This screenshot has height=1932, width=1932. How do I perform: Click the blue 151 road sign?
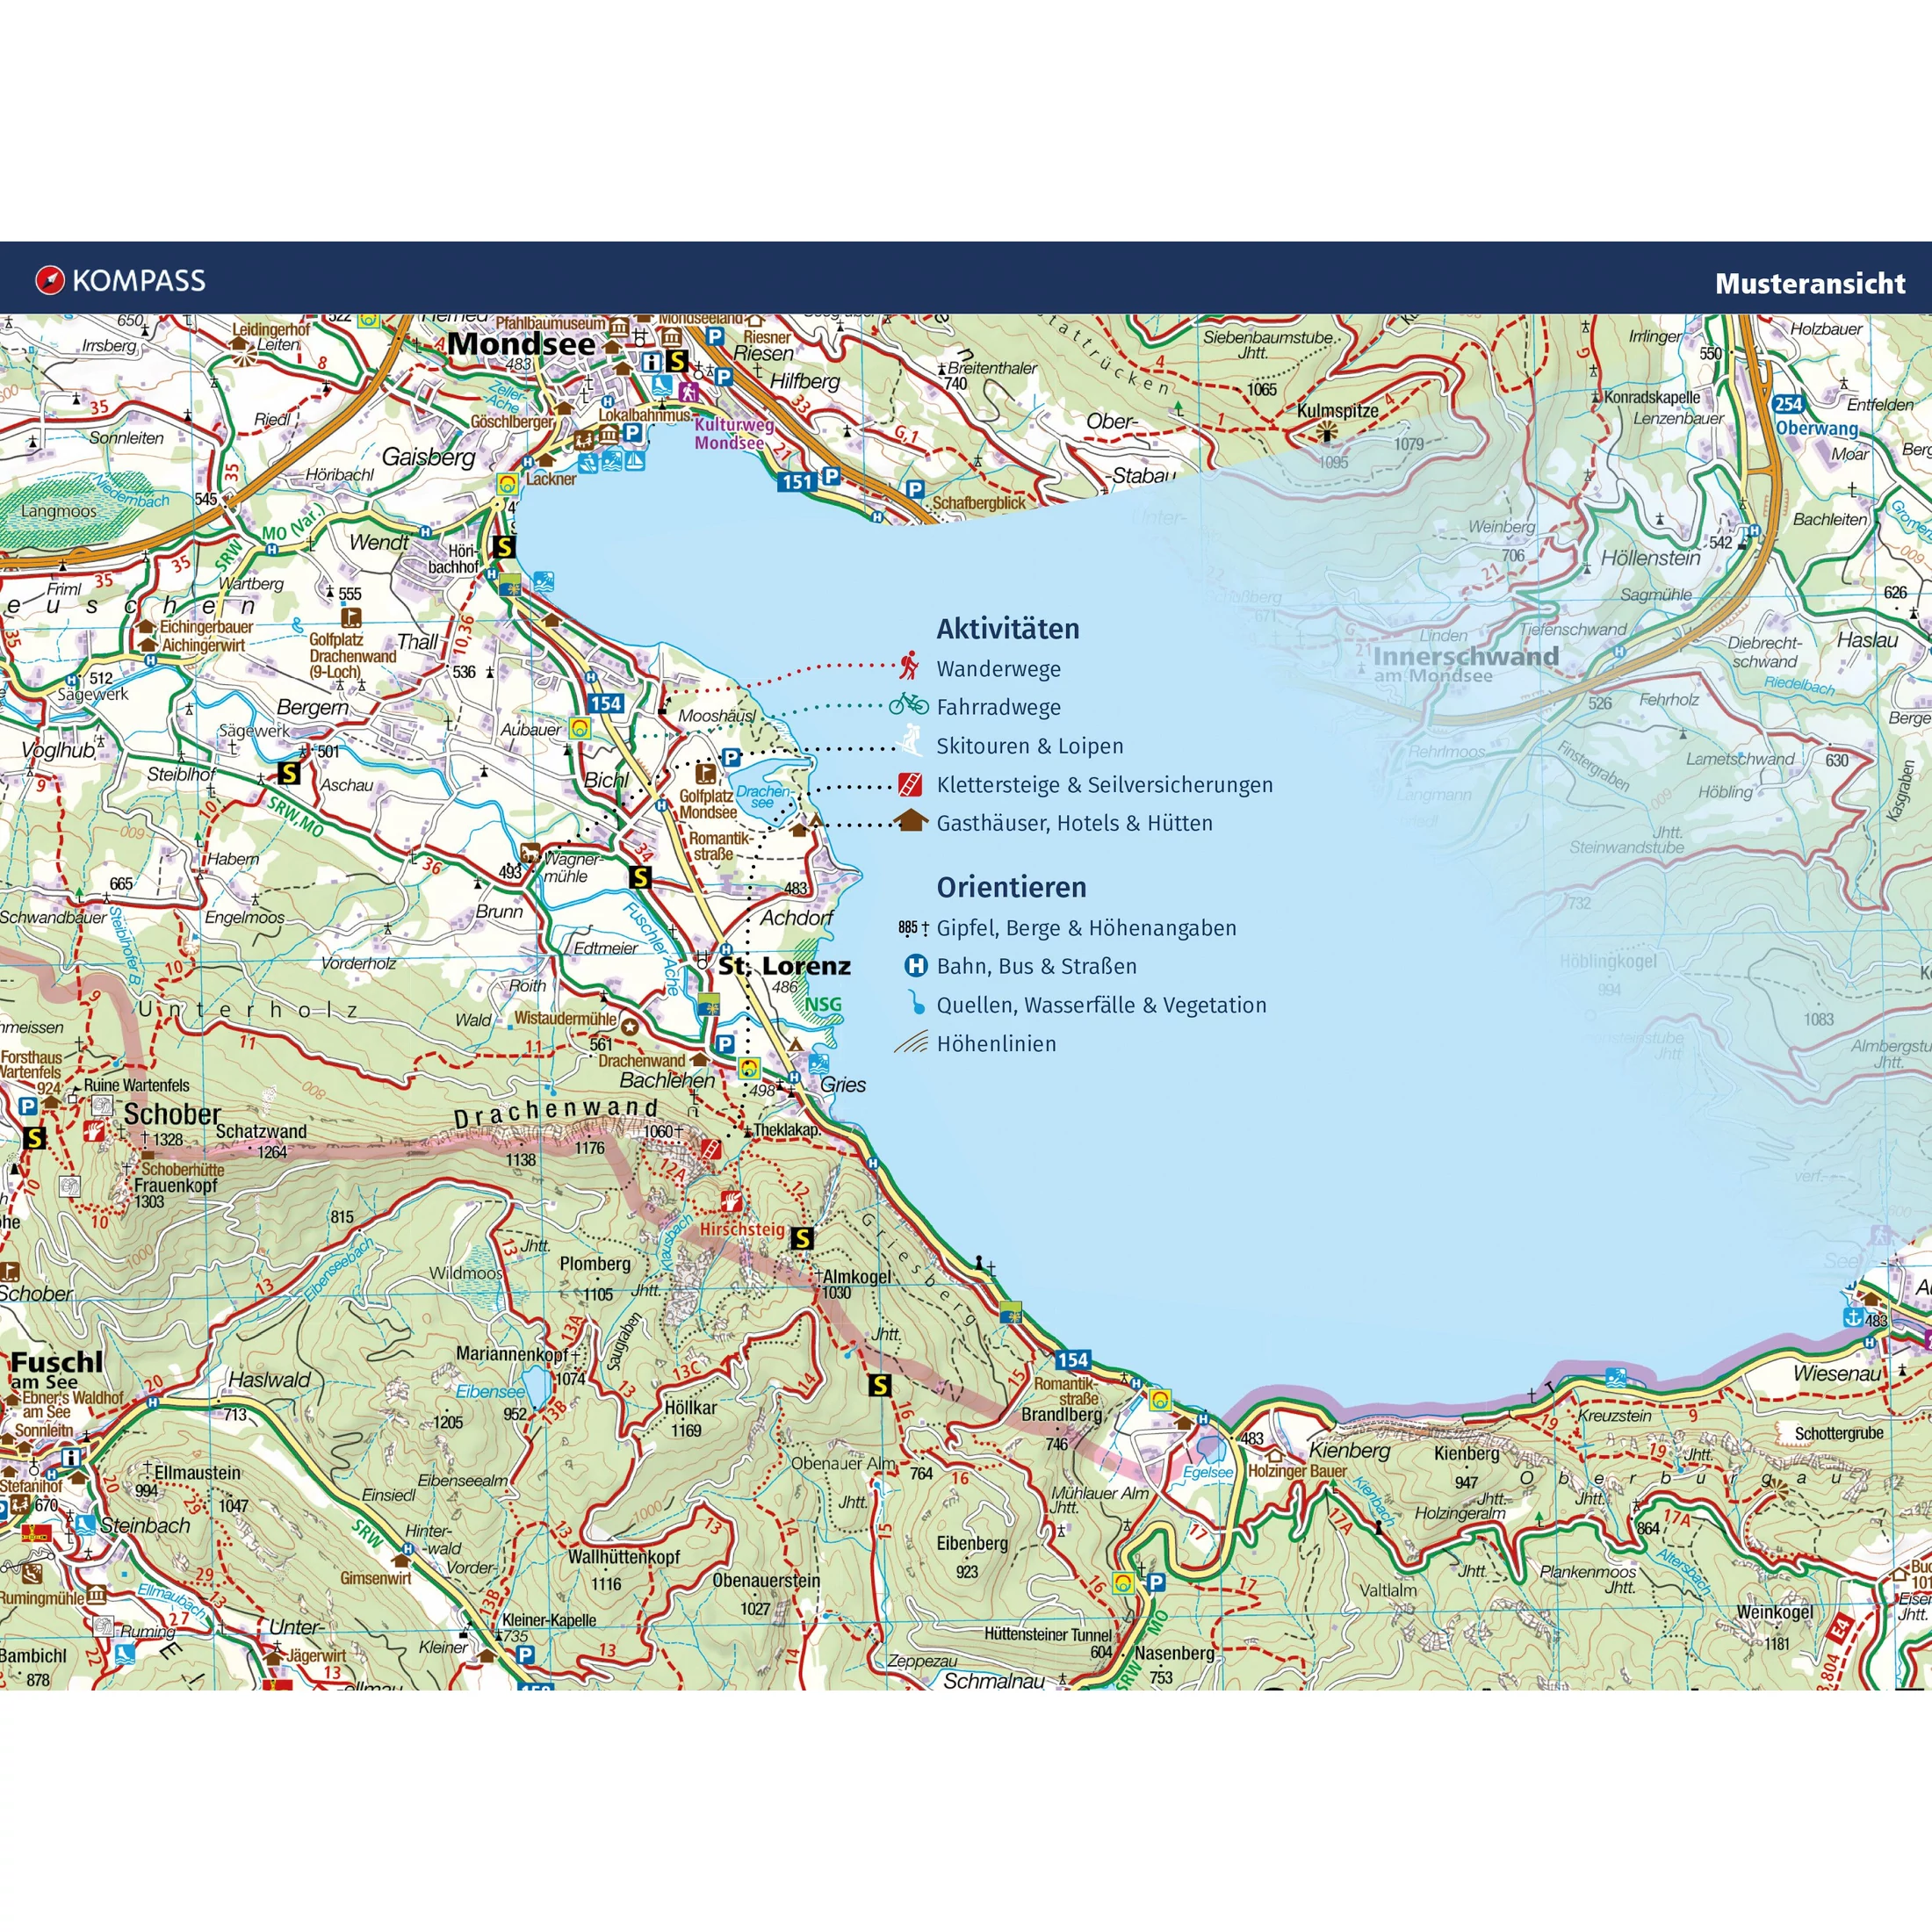click(x=797, y=482)
